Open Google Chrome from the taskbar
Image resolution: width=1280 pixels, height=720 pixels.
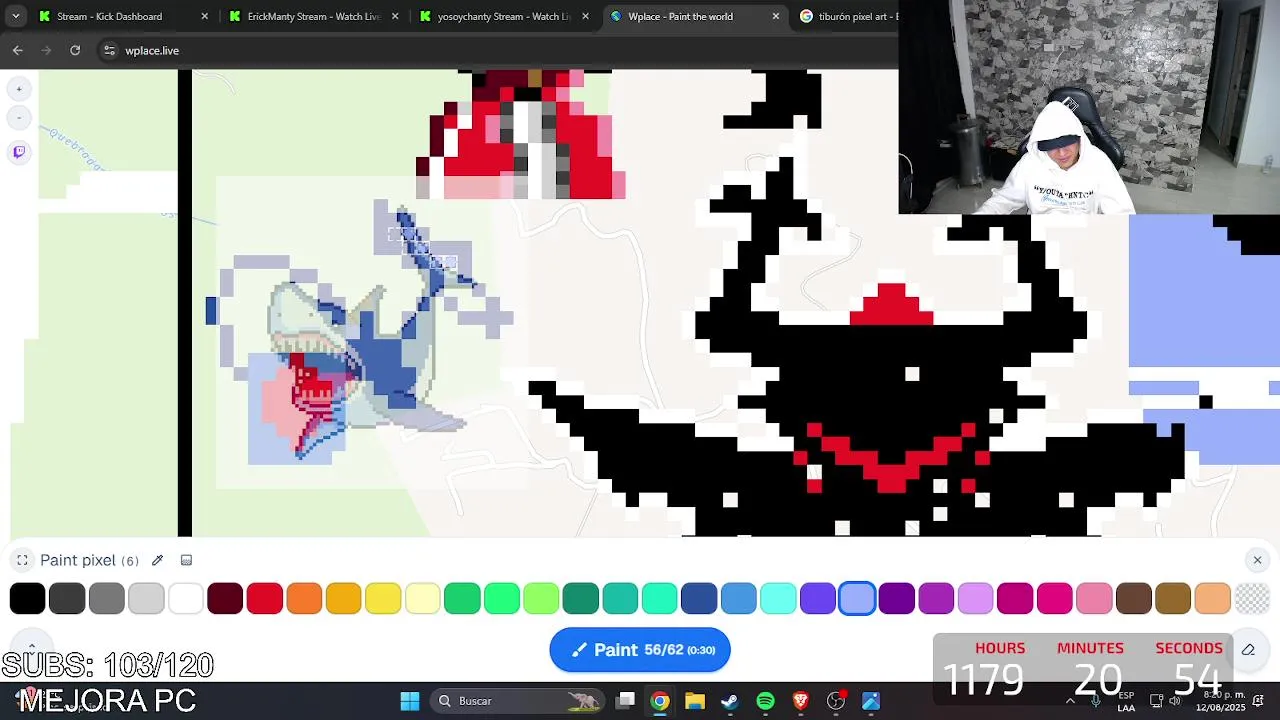tap(660, 701)
